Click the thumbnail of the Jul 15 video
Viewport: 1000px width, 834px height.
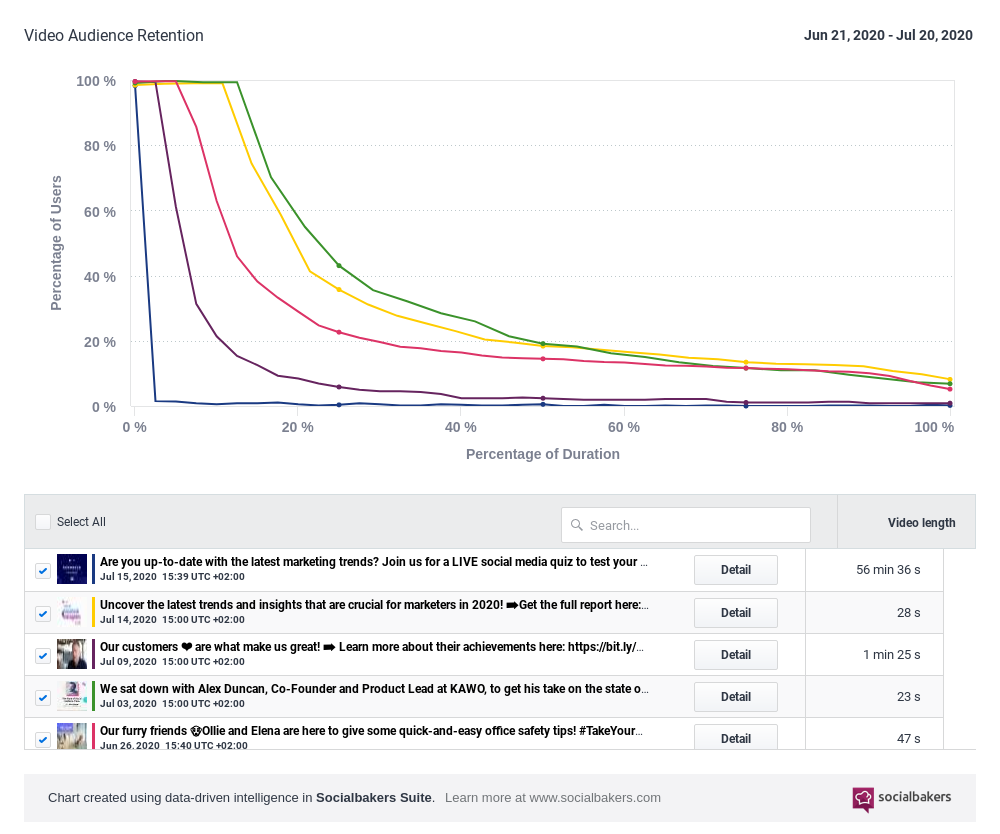[72, 570]
